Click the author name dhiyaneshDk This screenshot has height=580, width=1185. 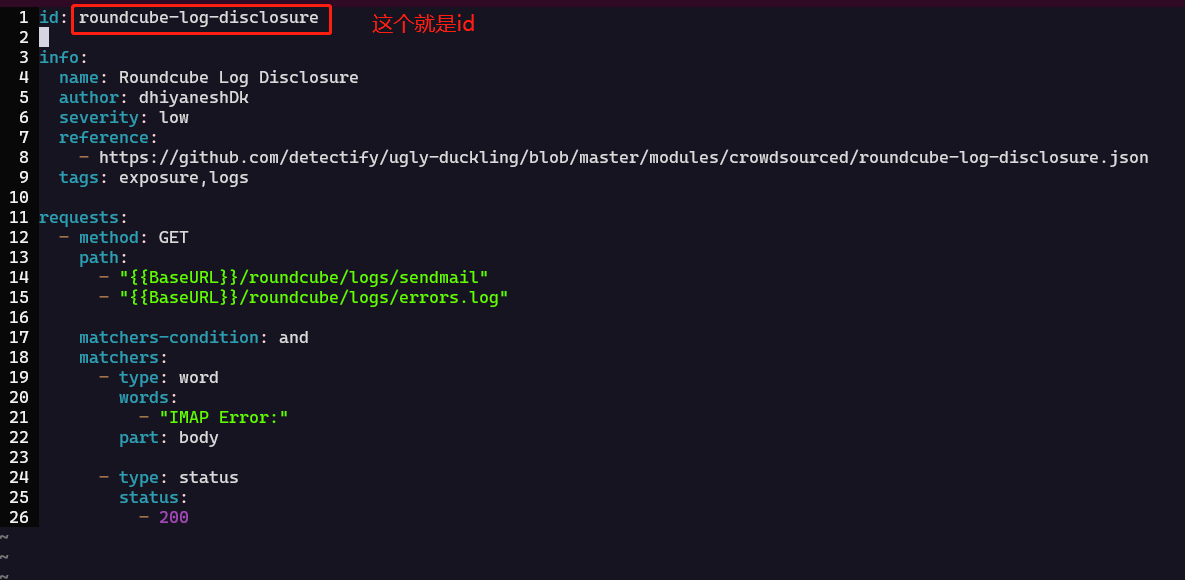pyautogui.click(x=194, y=97)
